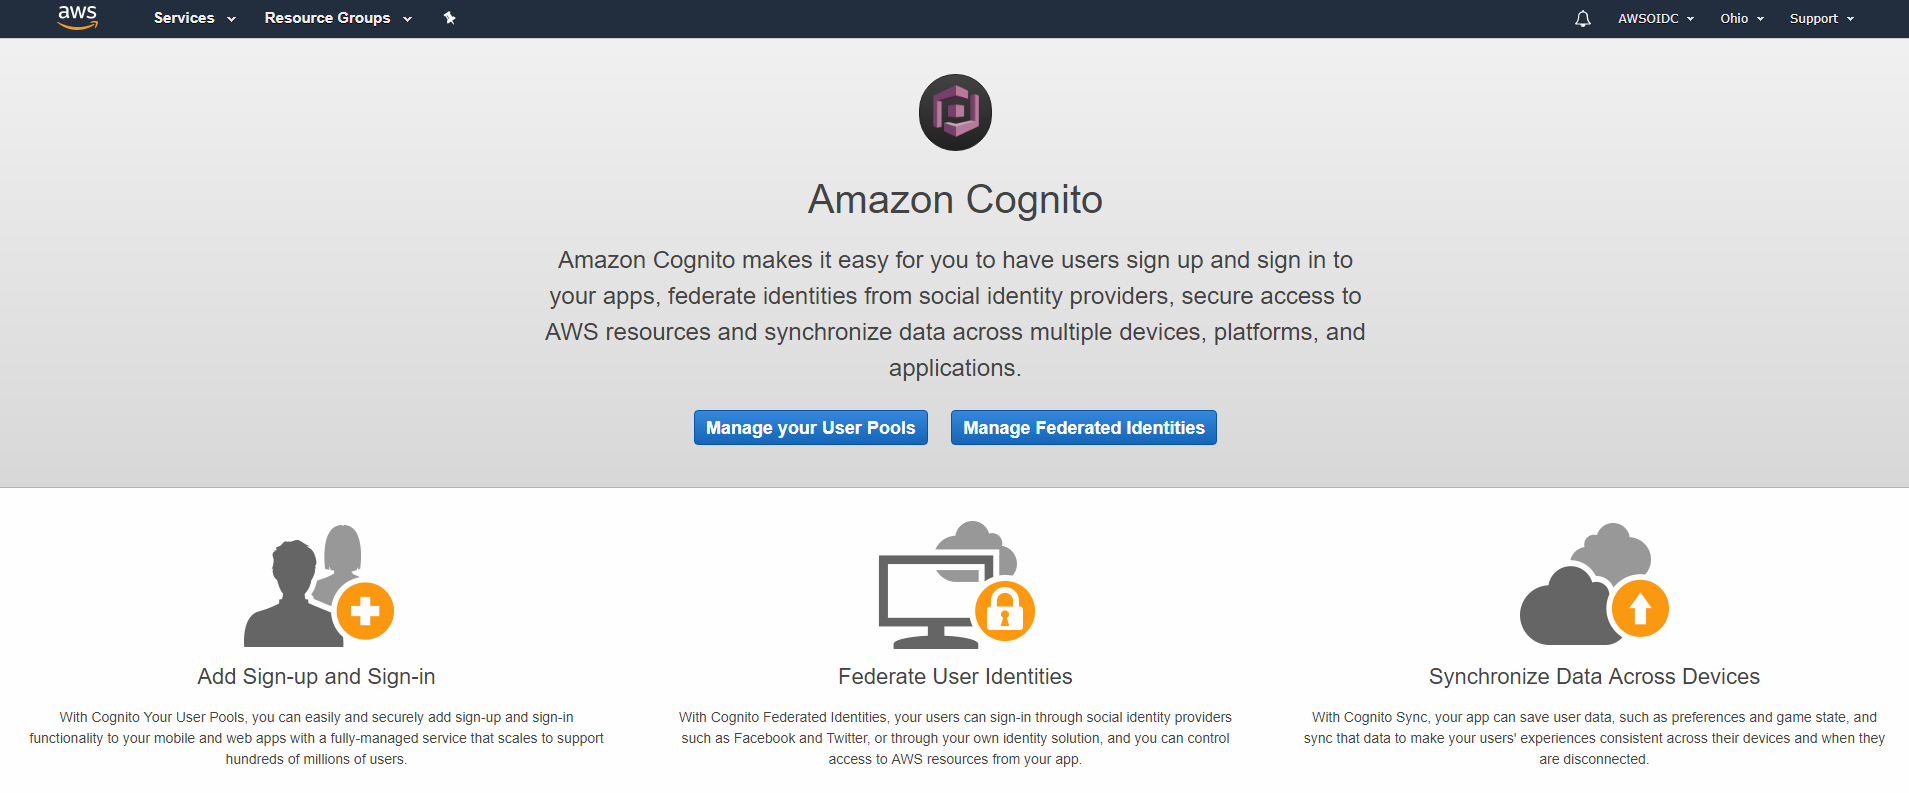This screenshot has height=793, width=1909.
Task: Click the orange plus badge on the users graphic
Action: pos(366,610)
